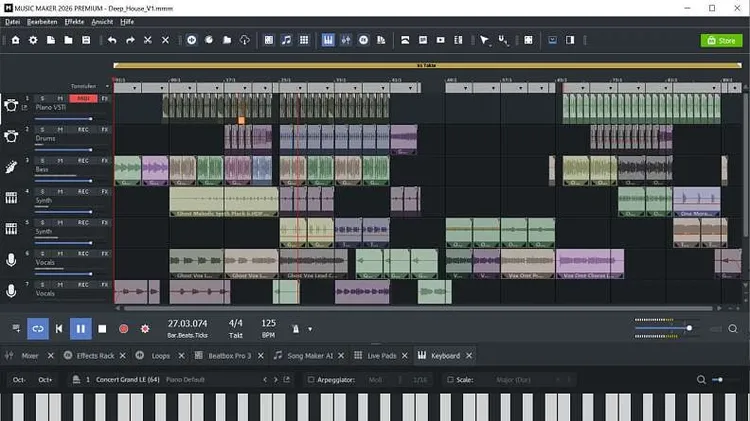Open the metronome icon next to BPM
750x421 pixels.
(x=297, y=328)
